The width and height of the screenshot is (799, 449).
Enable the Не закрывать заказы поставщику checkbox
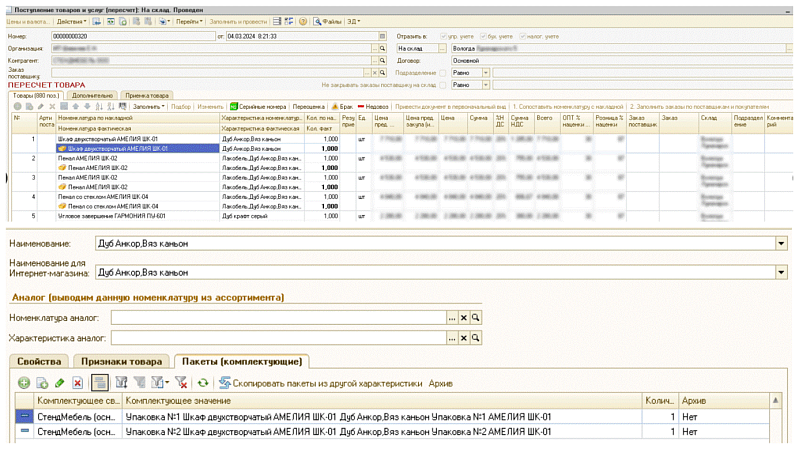pyautogui.click(x=443, y=85)
